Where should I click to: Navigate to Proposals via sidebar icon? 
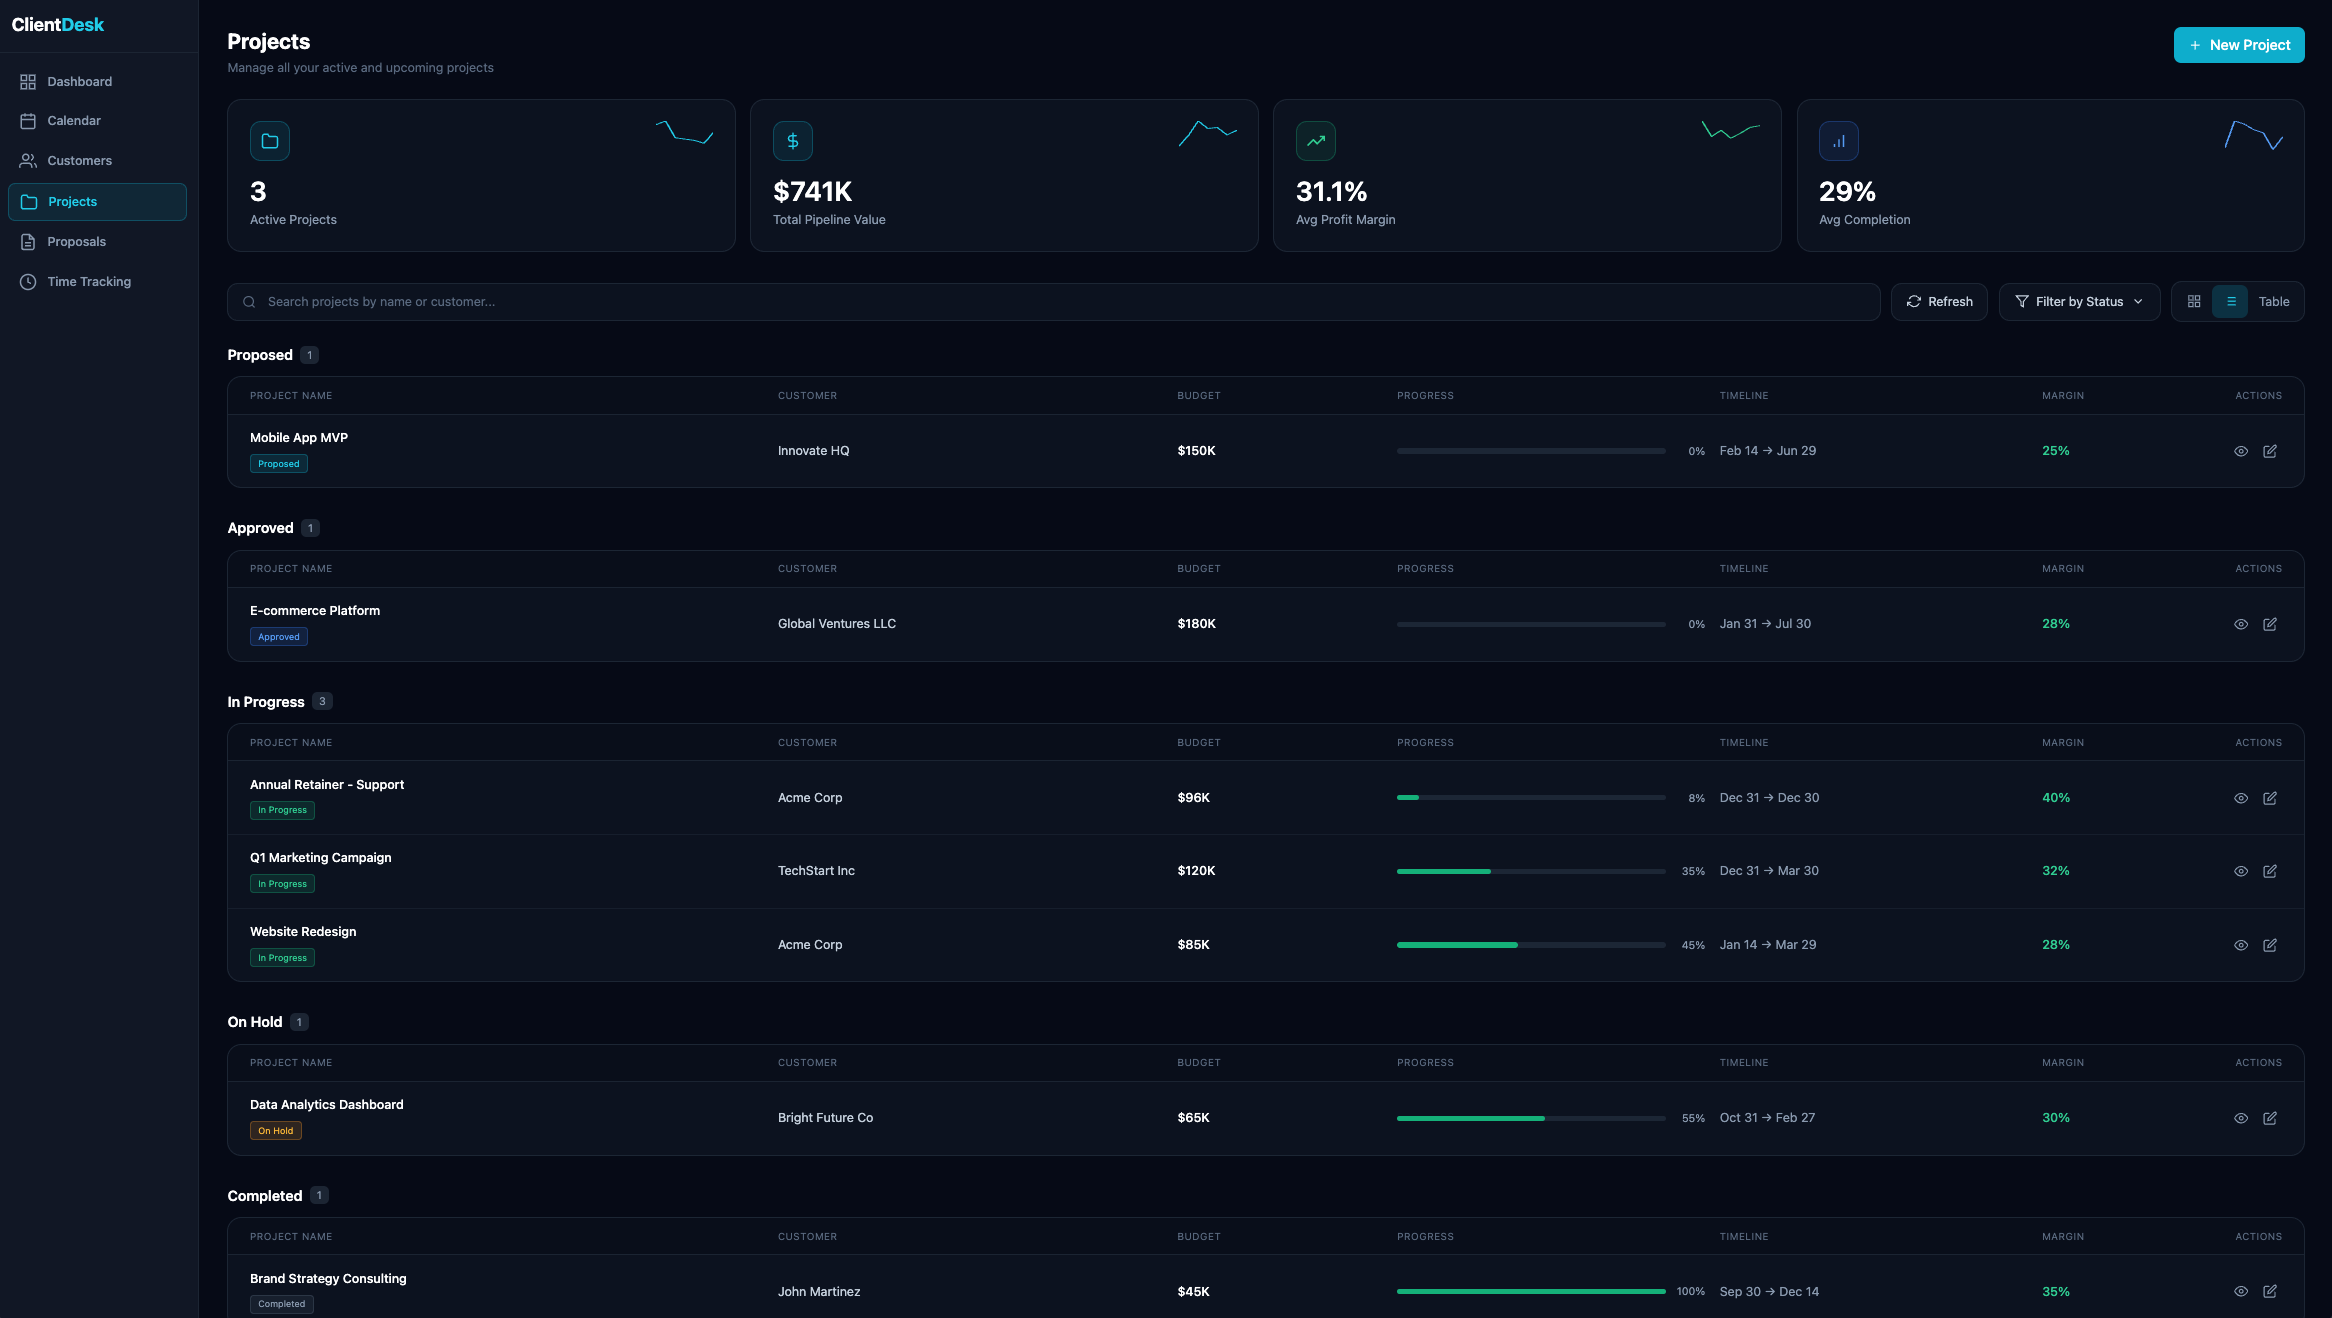point(28,241)
